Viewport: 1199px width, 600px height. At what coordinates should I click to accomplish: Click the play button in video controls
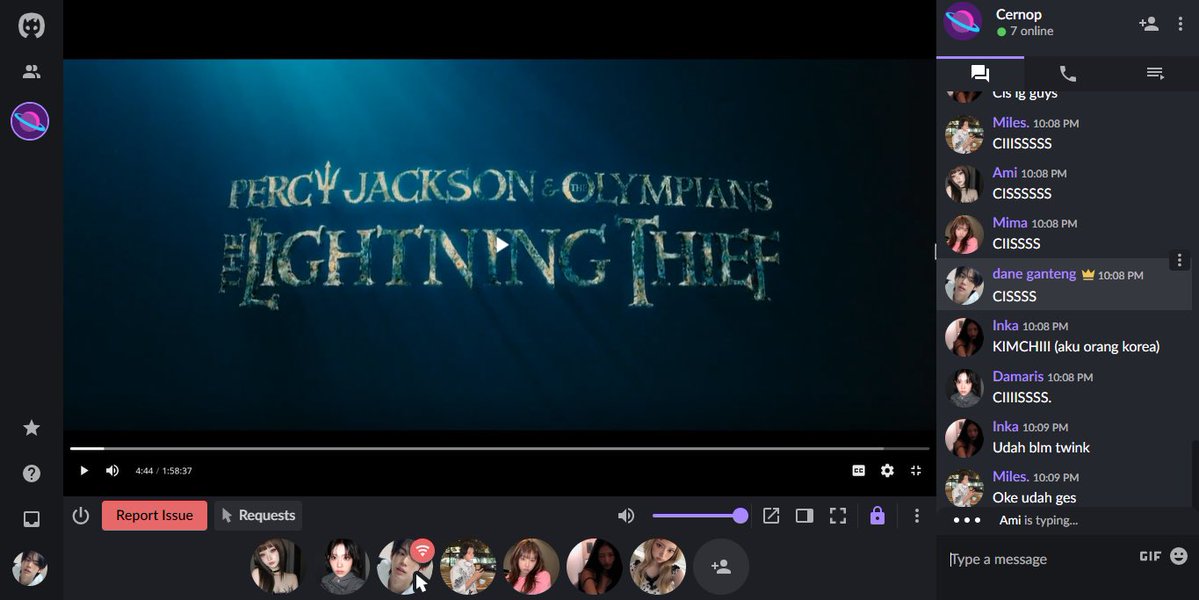[x=84, y=471]
